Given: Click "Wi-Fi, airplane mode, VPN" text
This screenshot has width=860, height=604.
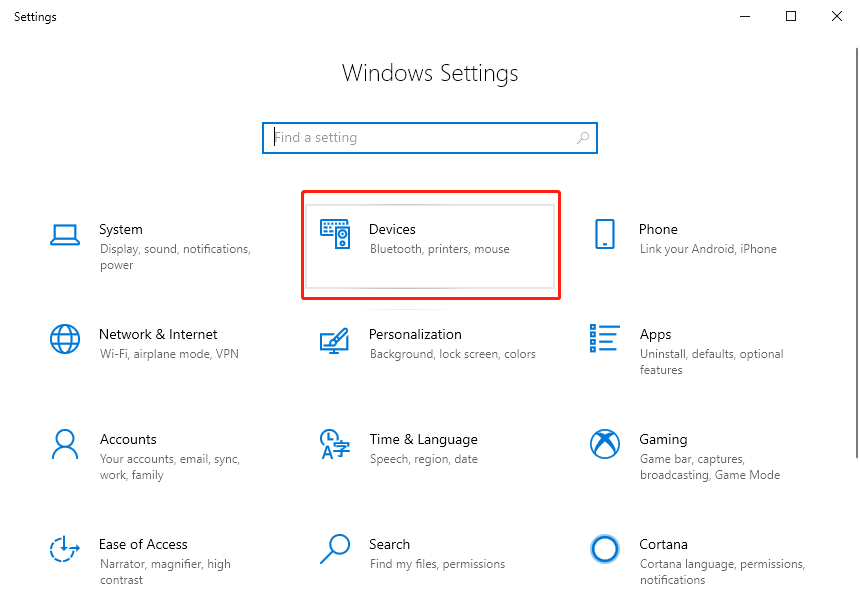Looking at the screenshot, I should click(x=169, y=354).
